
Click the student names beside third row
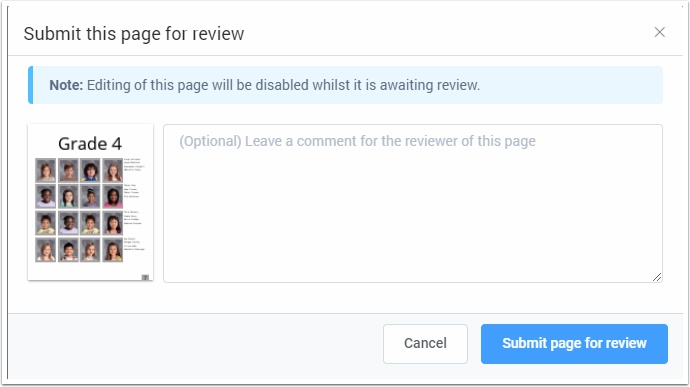(133, 217)
